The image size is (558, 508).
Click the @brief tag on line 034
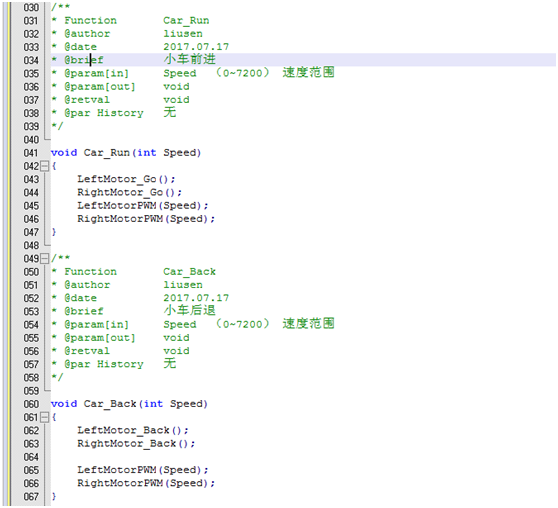[84, 60]
